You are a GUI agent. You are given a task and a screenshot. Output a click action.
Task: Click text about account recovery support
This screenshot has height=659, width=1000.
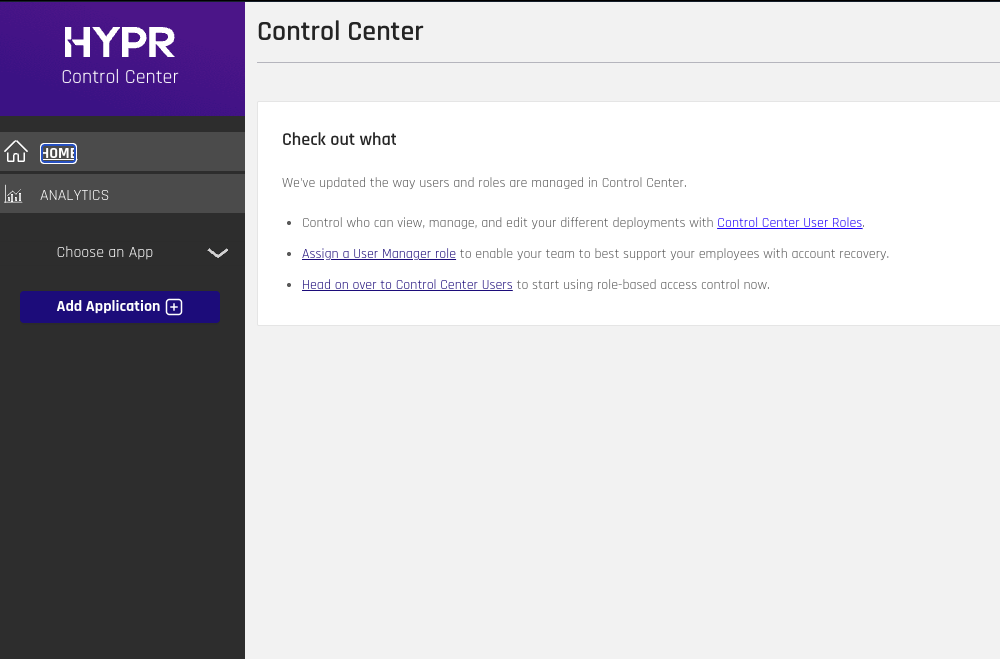pos(674,254)
